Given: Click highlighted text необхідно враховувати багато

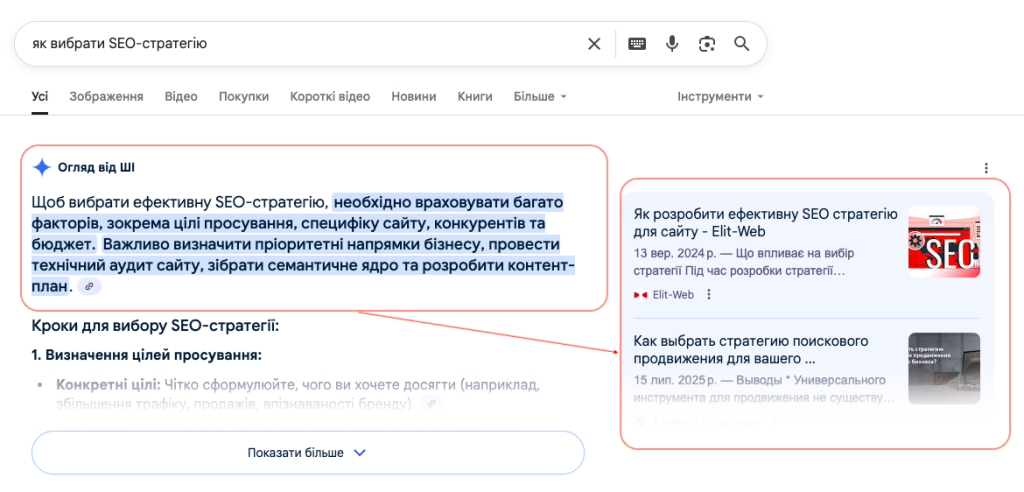Looking at the screenshot, I should click(x=448, y=201).
